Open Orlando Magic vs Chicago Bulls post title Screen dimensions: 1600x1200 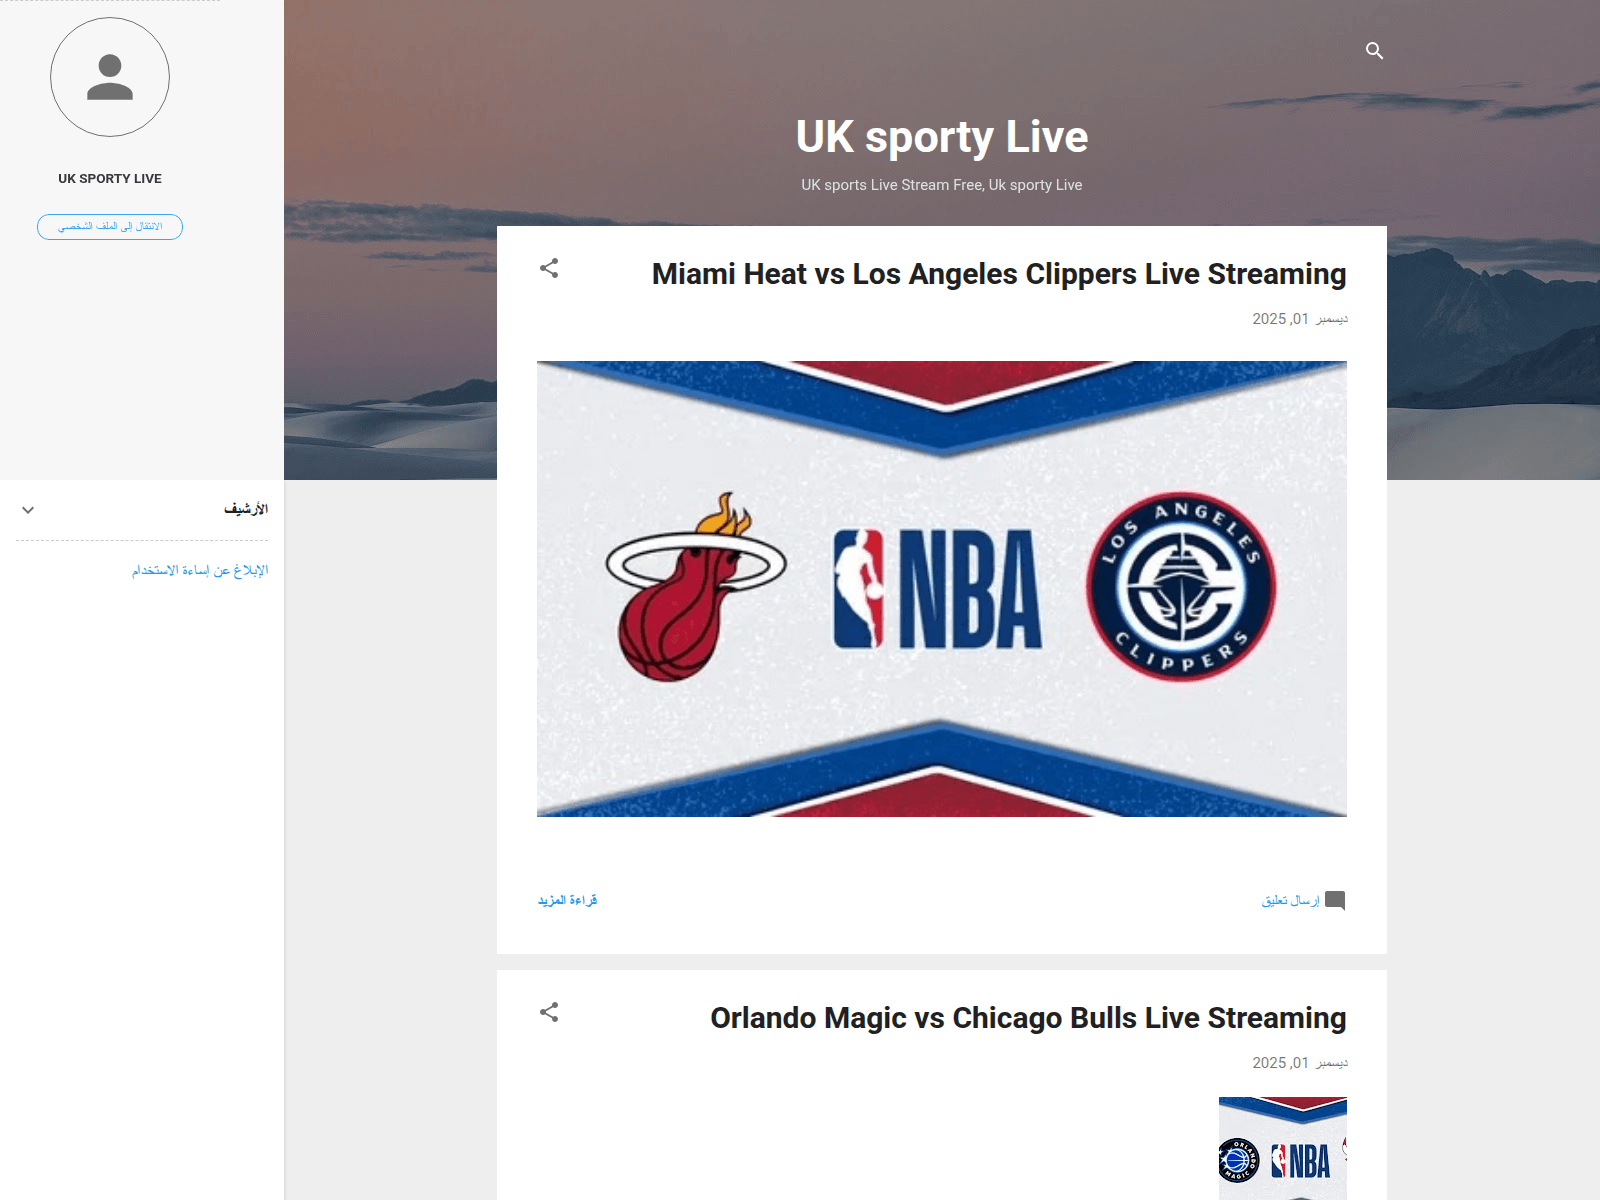pyautogui.click(x=1028, y=1018)
